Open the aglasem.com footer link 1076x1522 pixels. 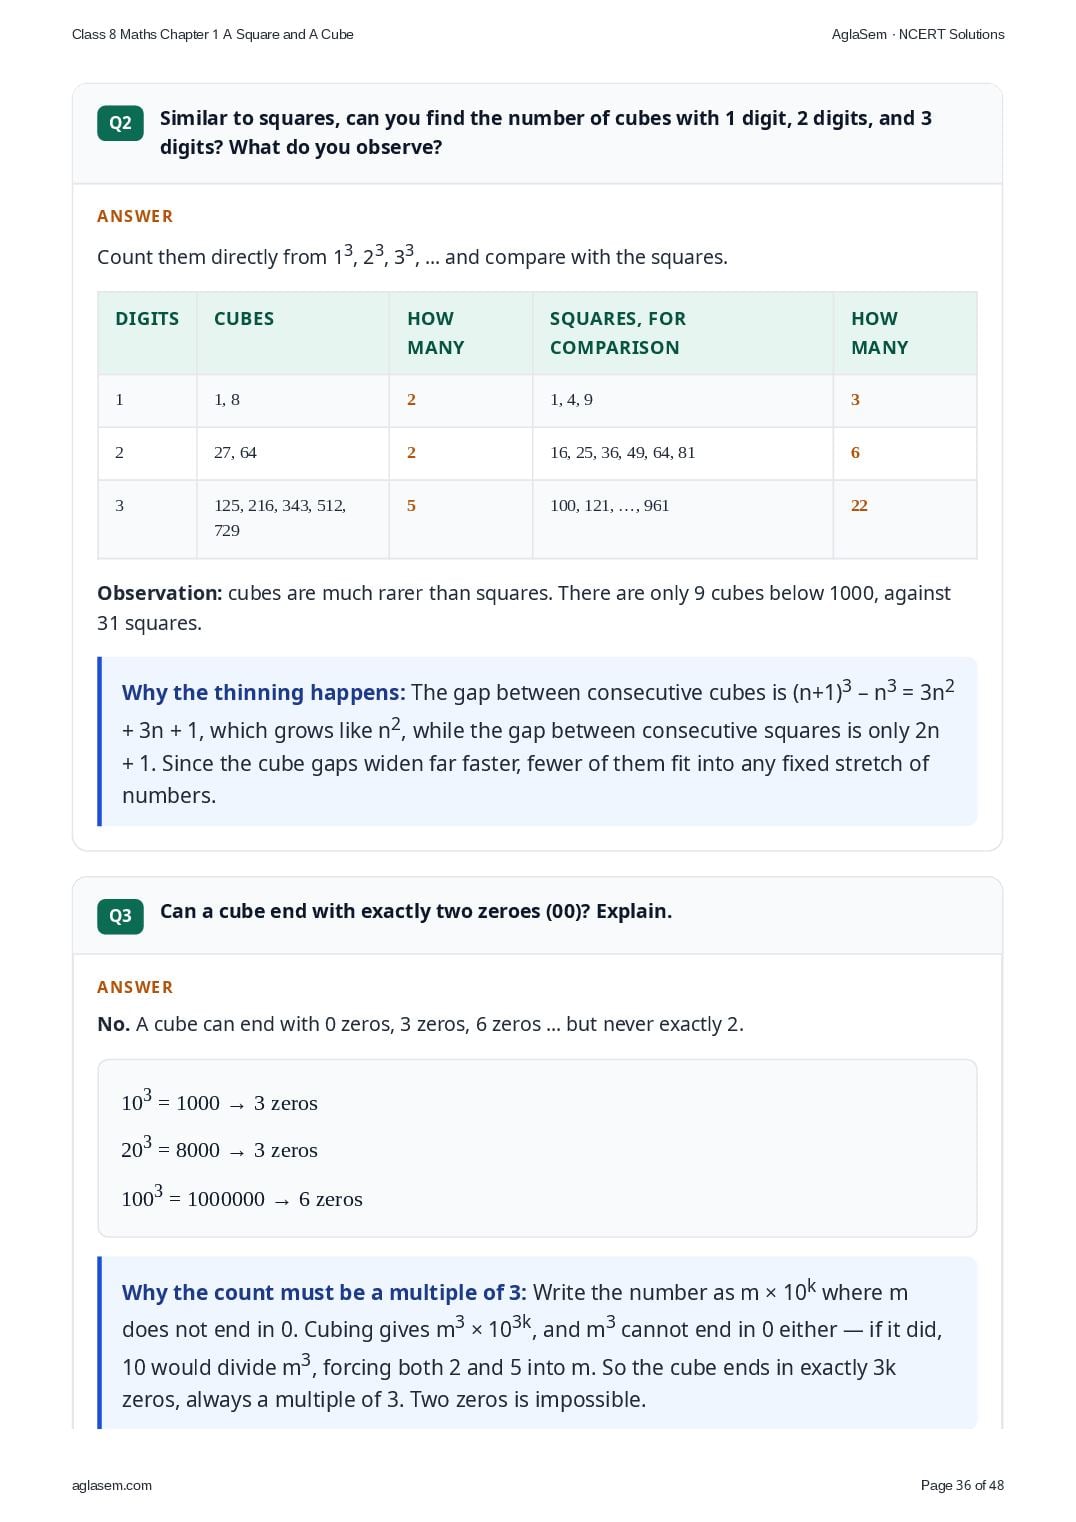tap(112, 1485)
